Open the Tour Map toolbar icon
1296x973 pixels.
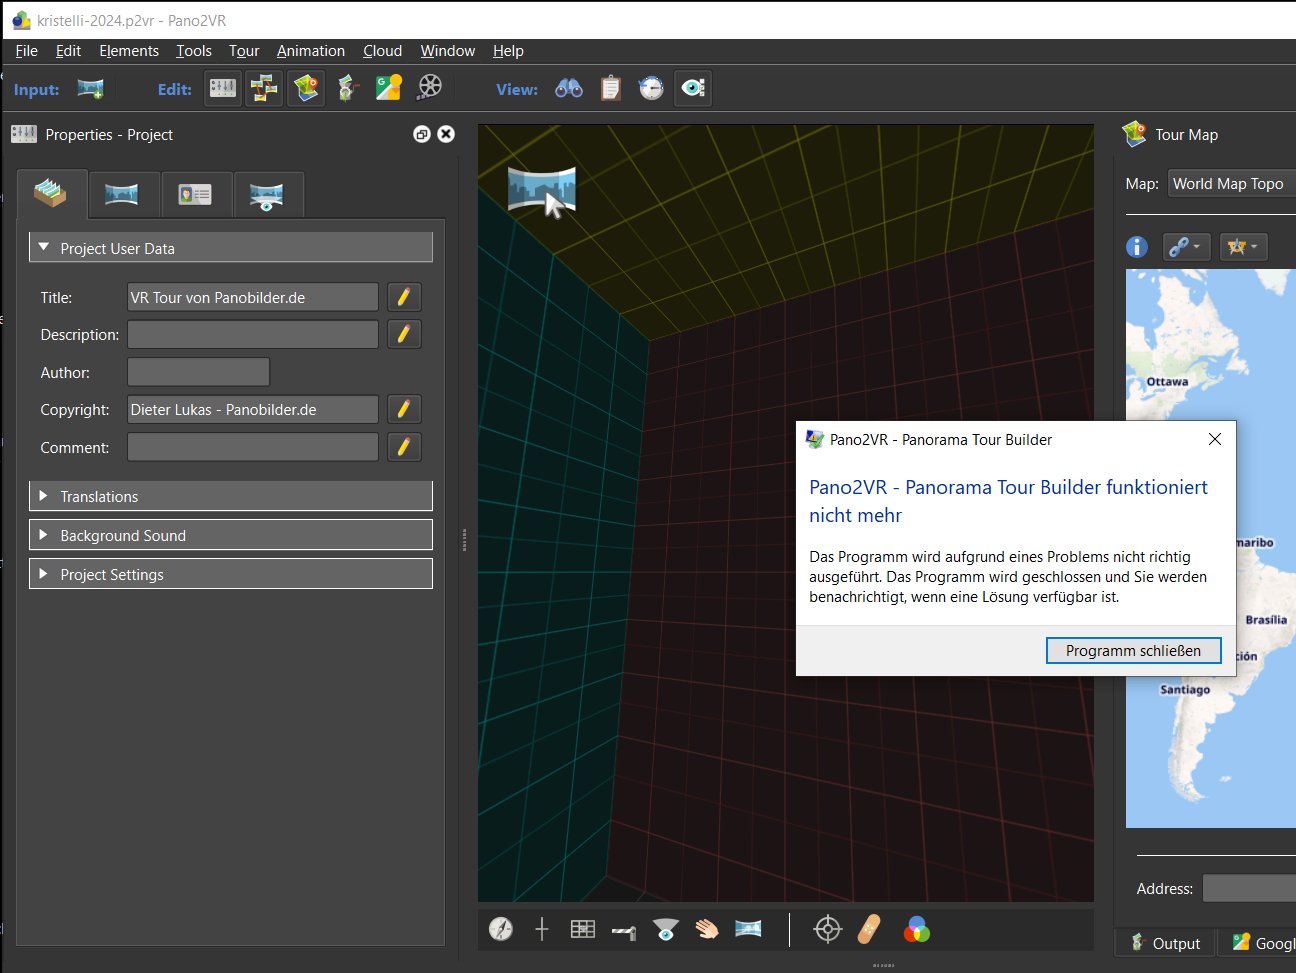point(306,88)
